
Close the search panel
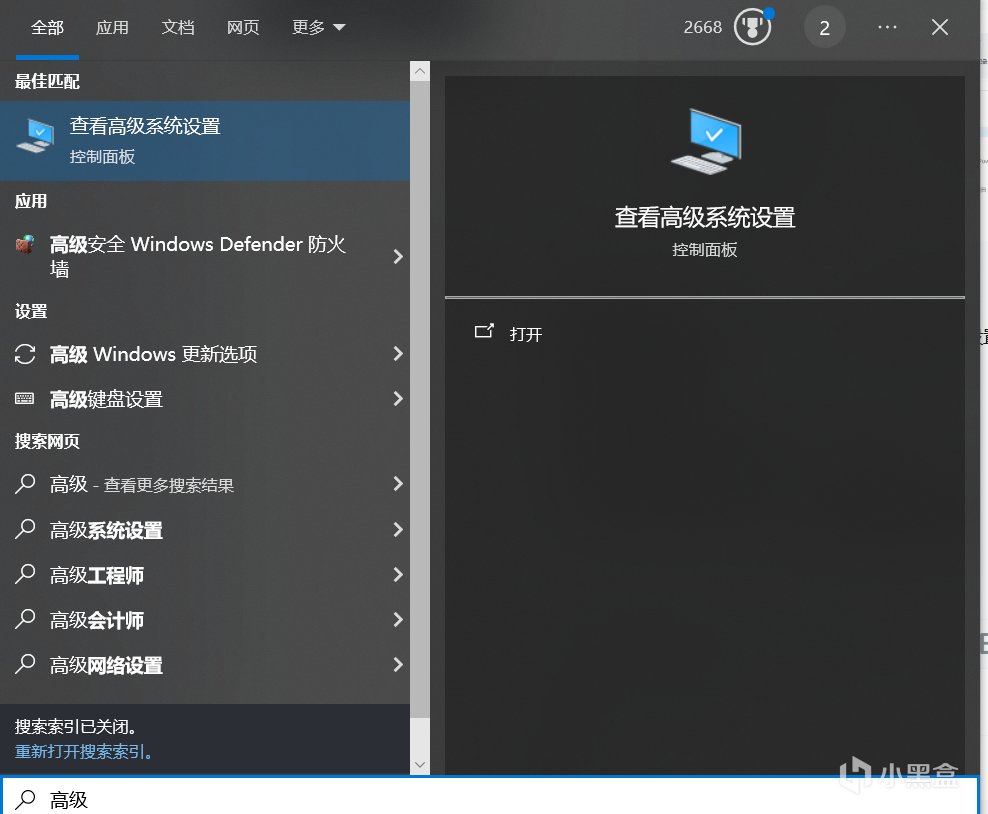point(939,27)
